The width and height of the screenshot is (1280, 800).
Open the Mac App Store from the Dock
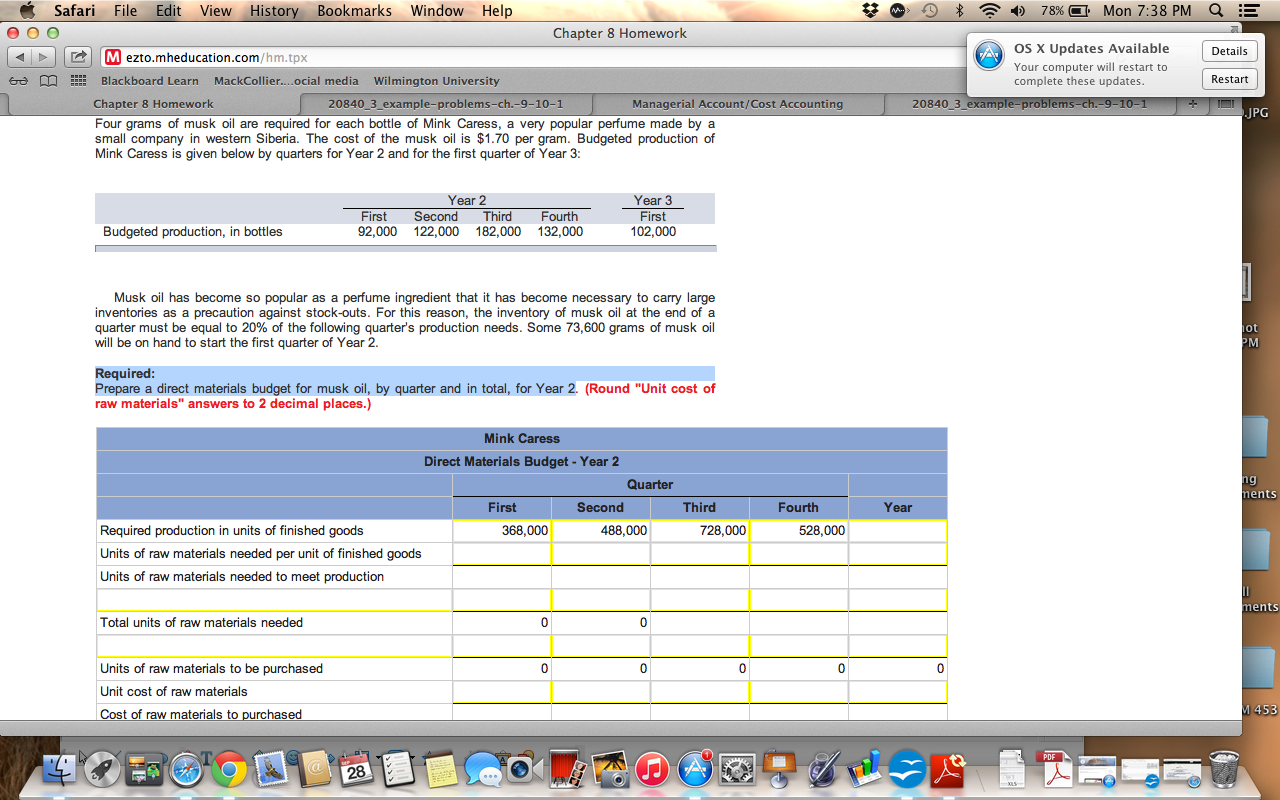694,770
